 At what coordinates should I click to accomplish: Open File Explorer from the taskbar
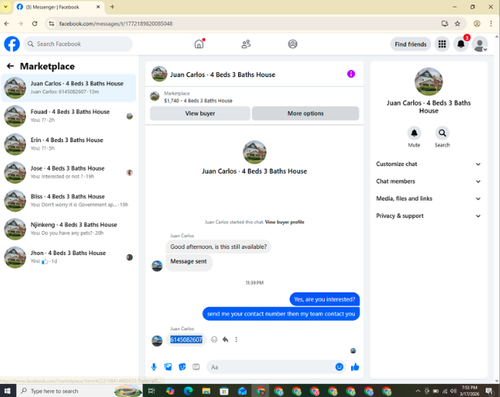206,391
